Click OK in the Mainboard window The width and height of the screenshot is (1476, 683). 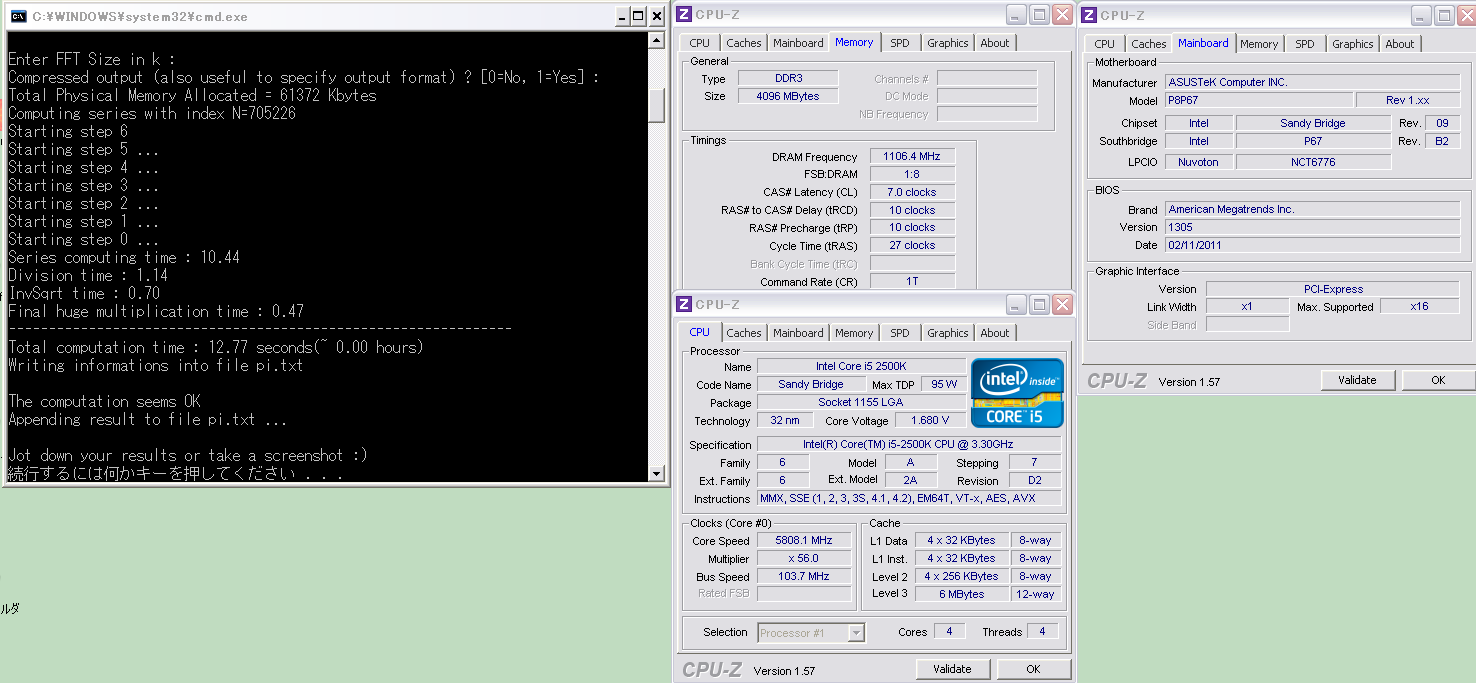(x=1438, y=380)
